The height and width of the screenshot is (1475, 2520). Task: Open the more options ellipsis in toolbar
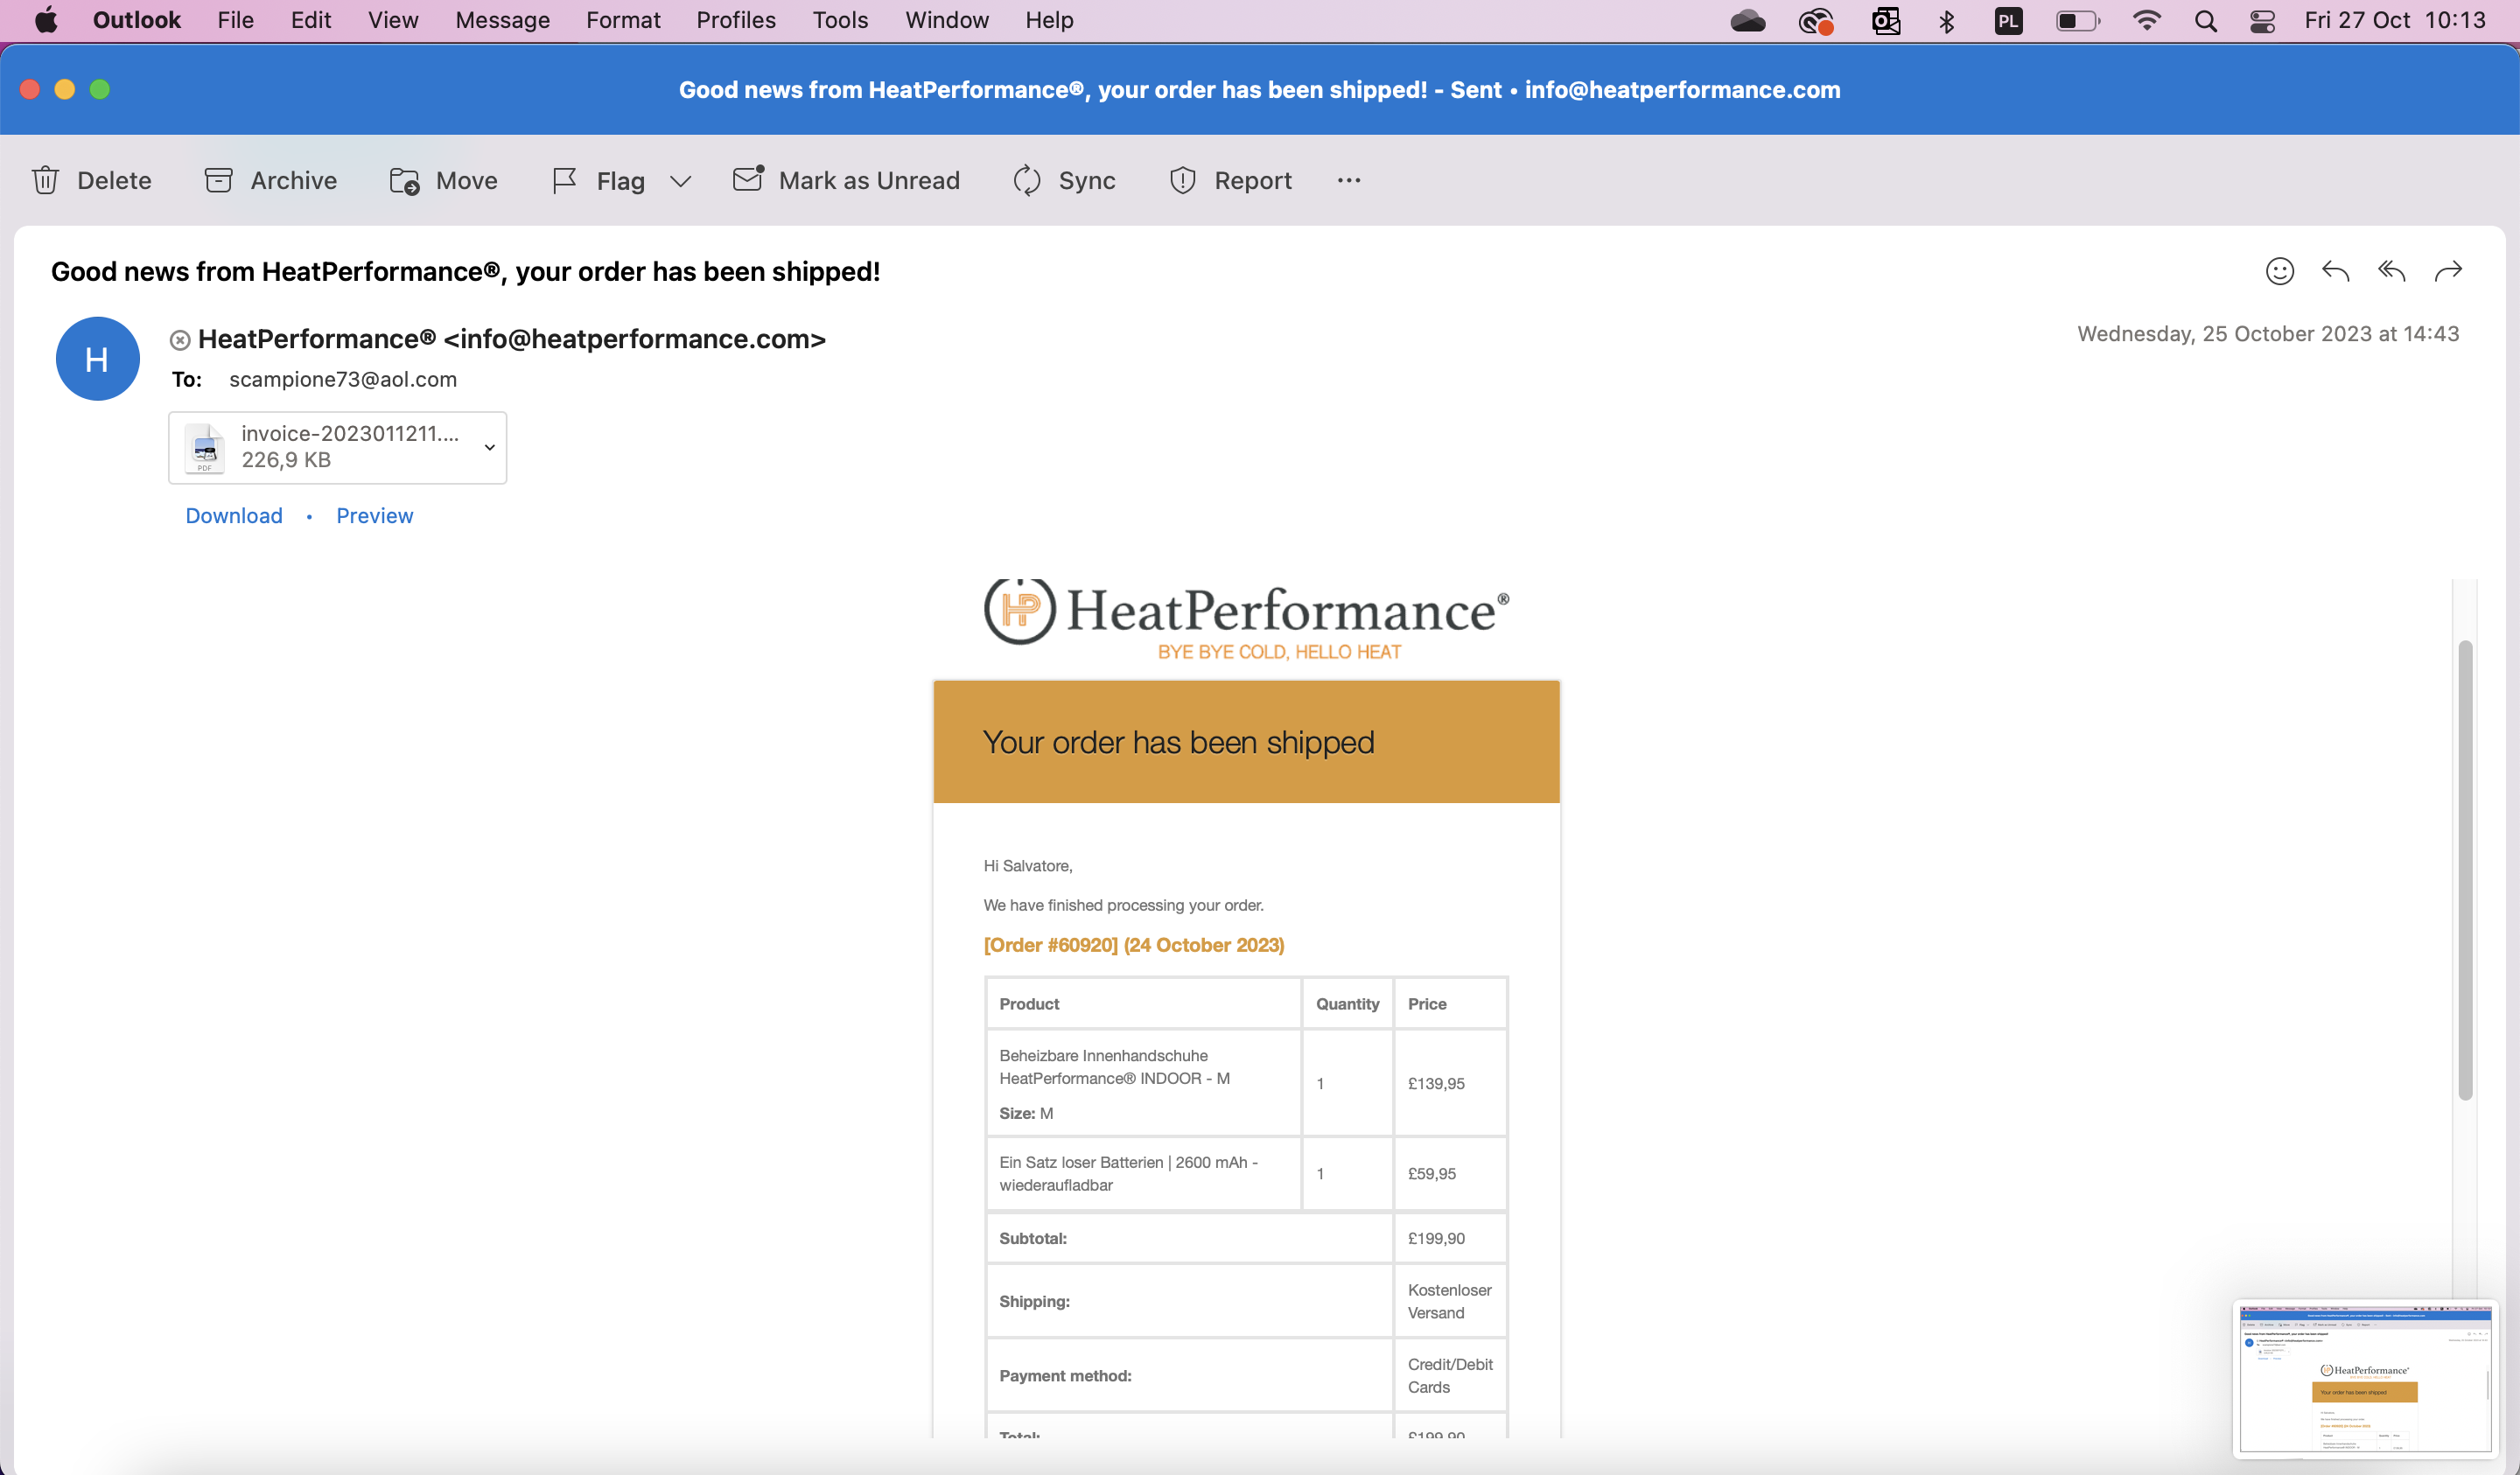tap(1349, 180)
